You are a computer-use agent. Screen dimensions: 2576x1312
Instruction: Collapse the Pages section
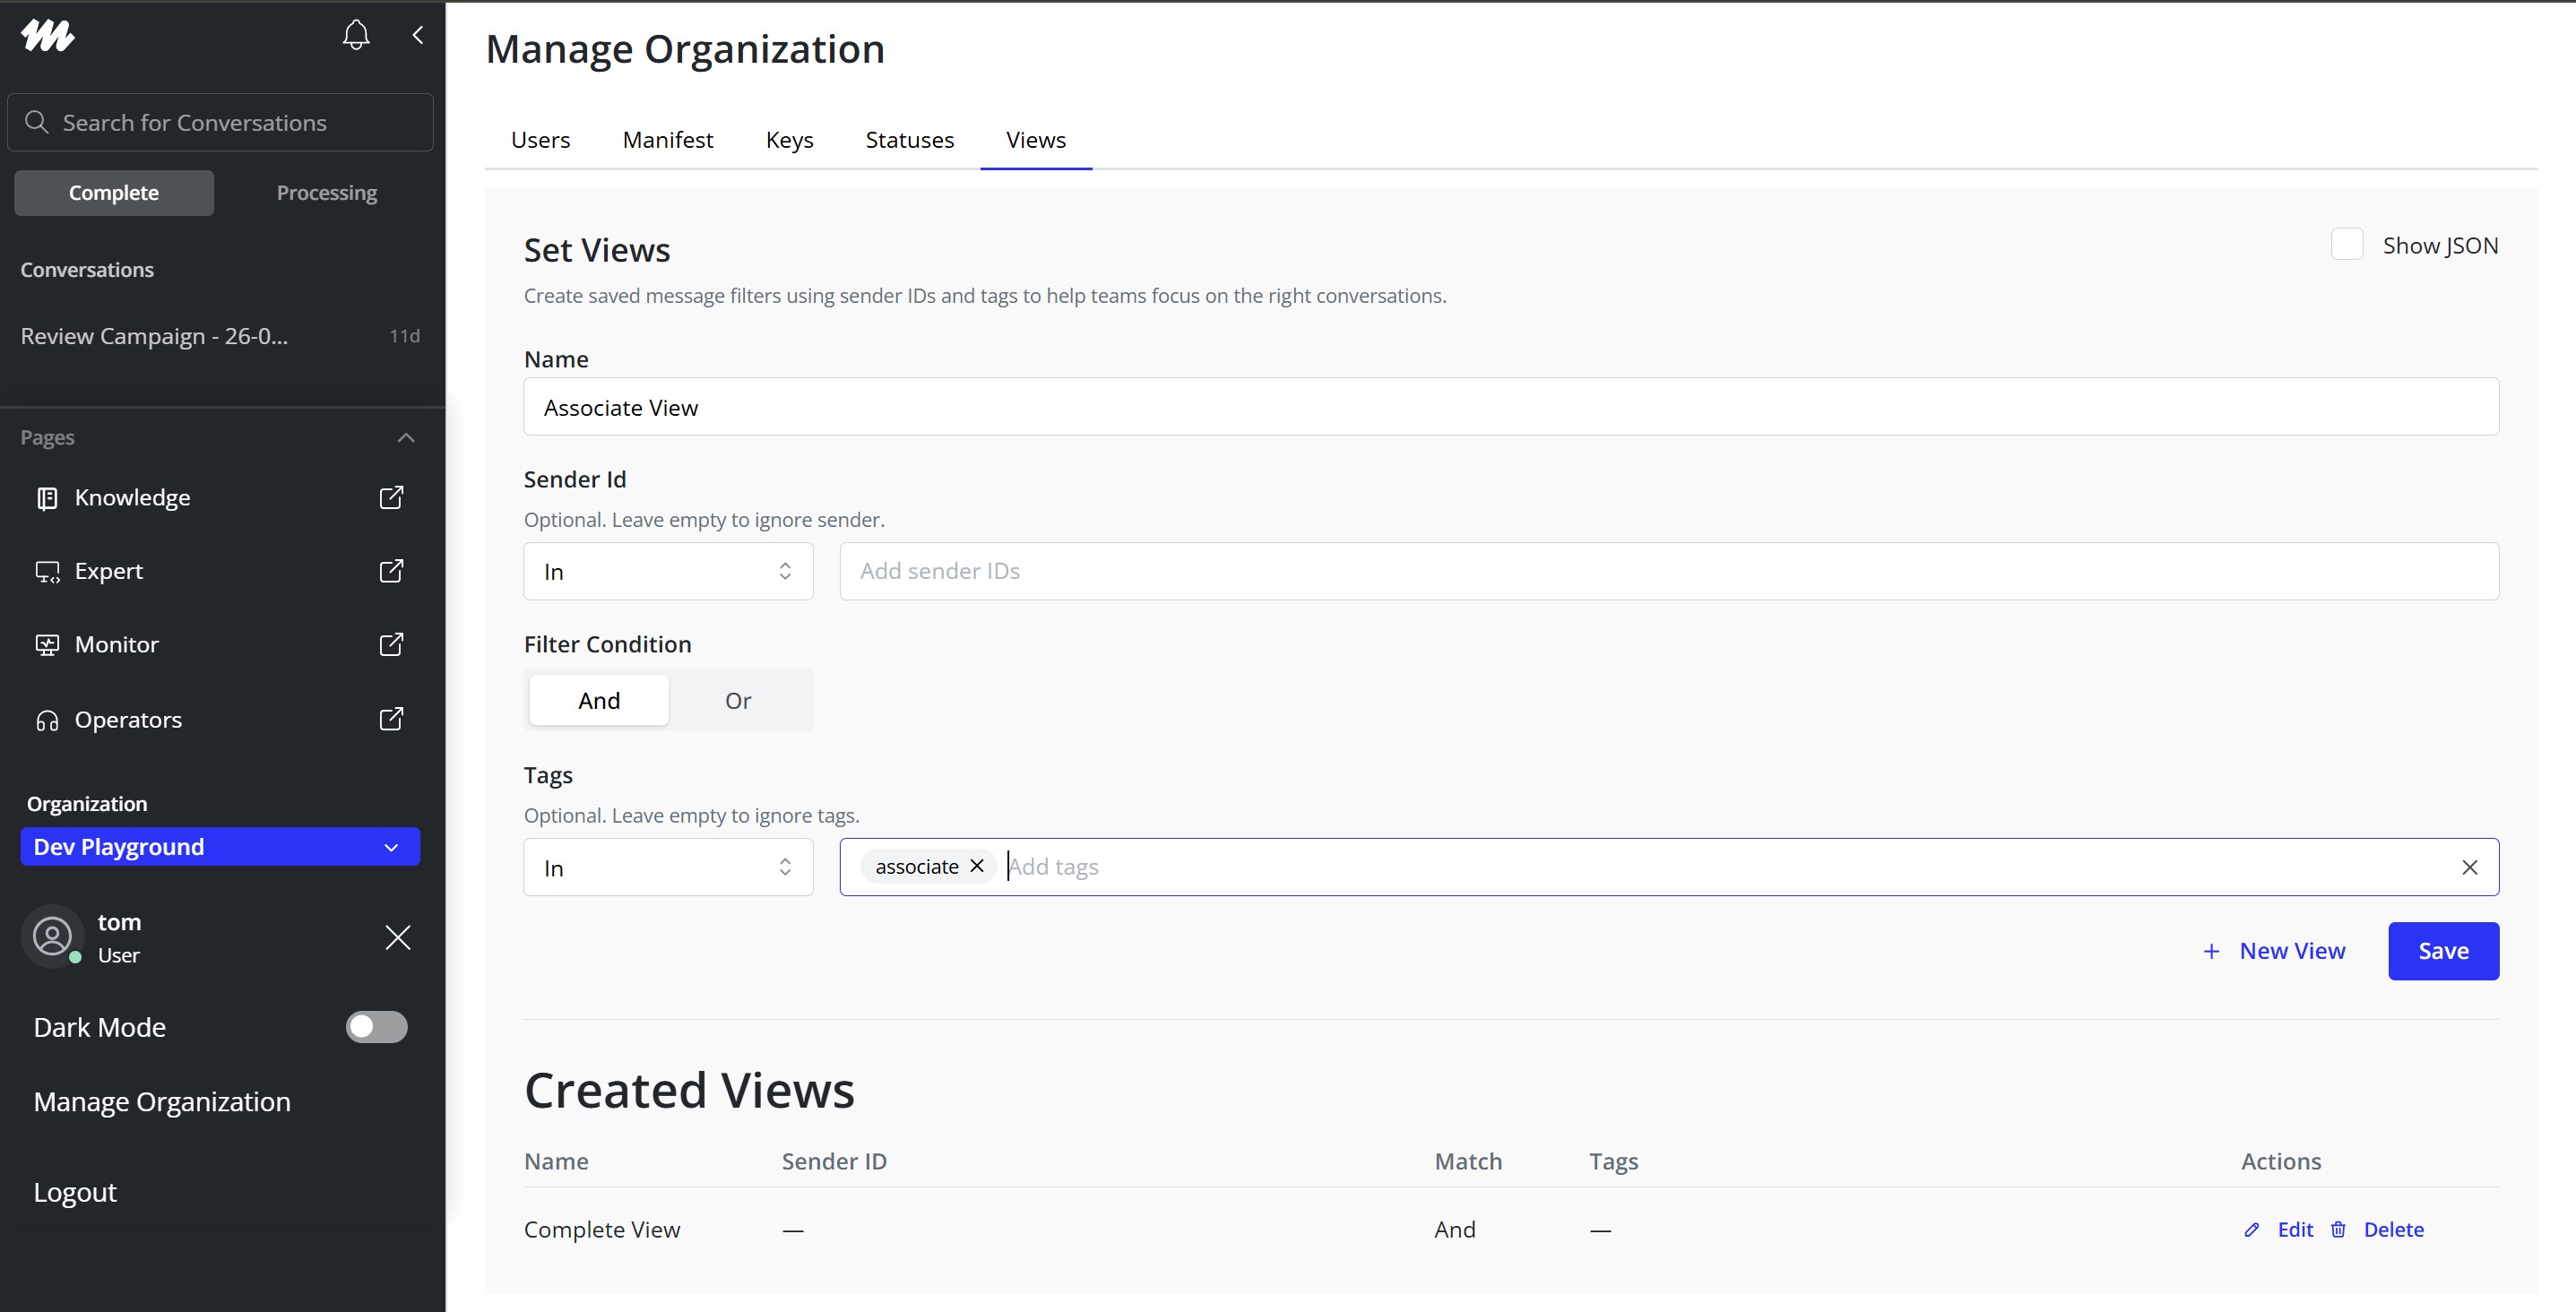(x=405, y=438)
